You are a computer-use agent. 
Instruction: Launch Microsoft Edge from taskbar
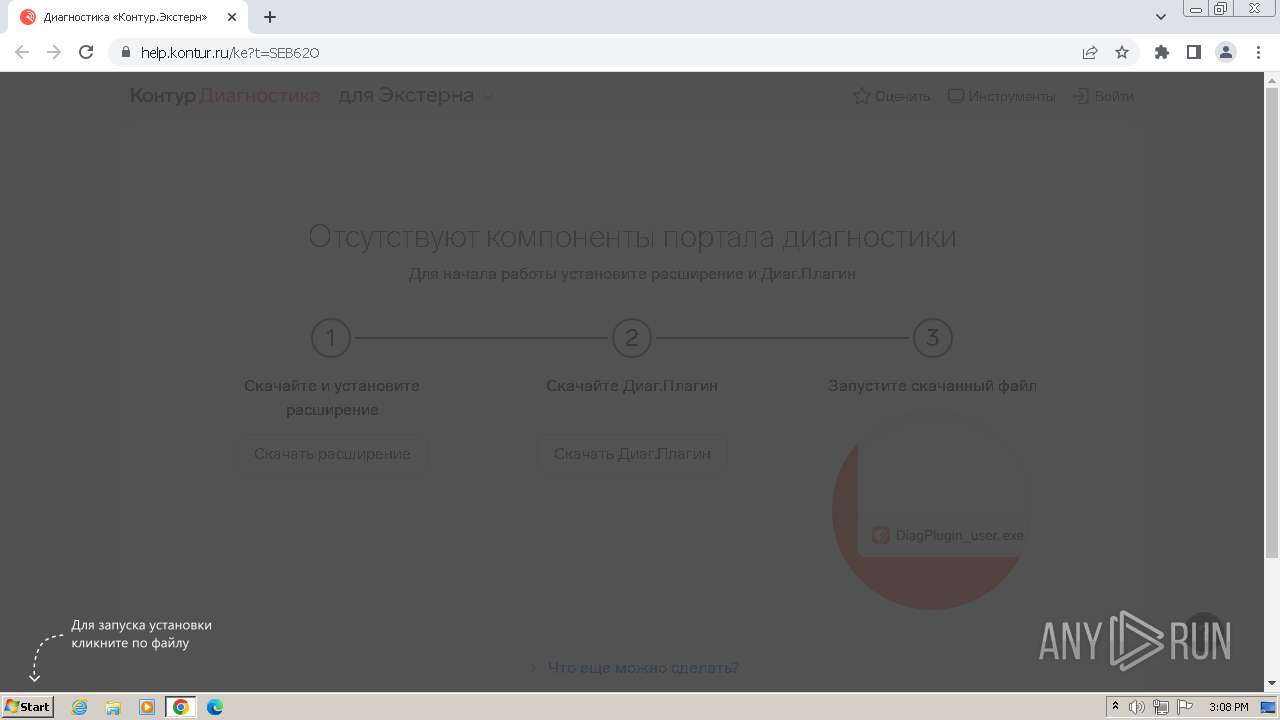(x=215, y=707)
